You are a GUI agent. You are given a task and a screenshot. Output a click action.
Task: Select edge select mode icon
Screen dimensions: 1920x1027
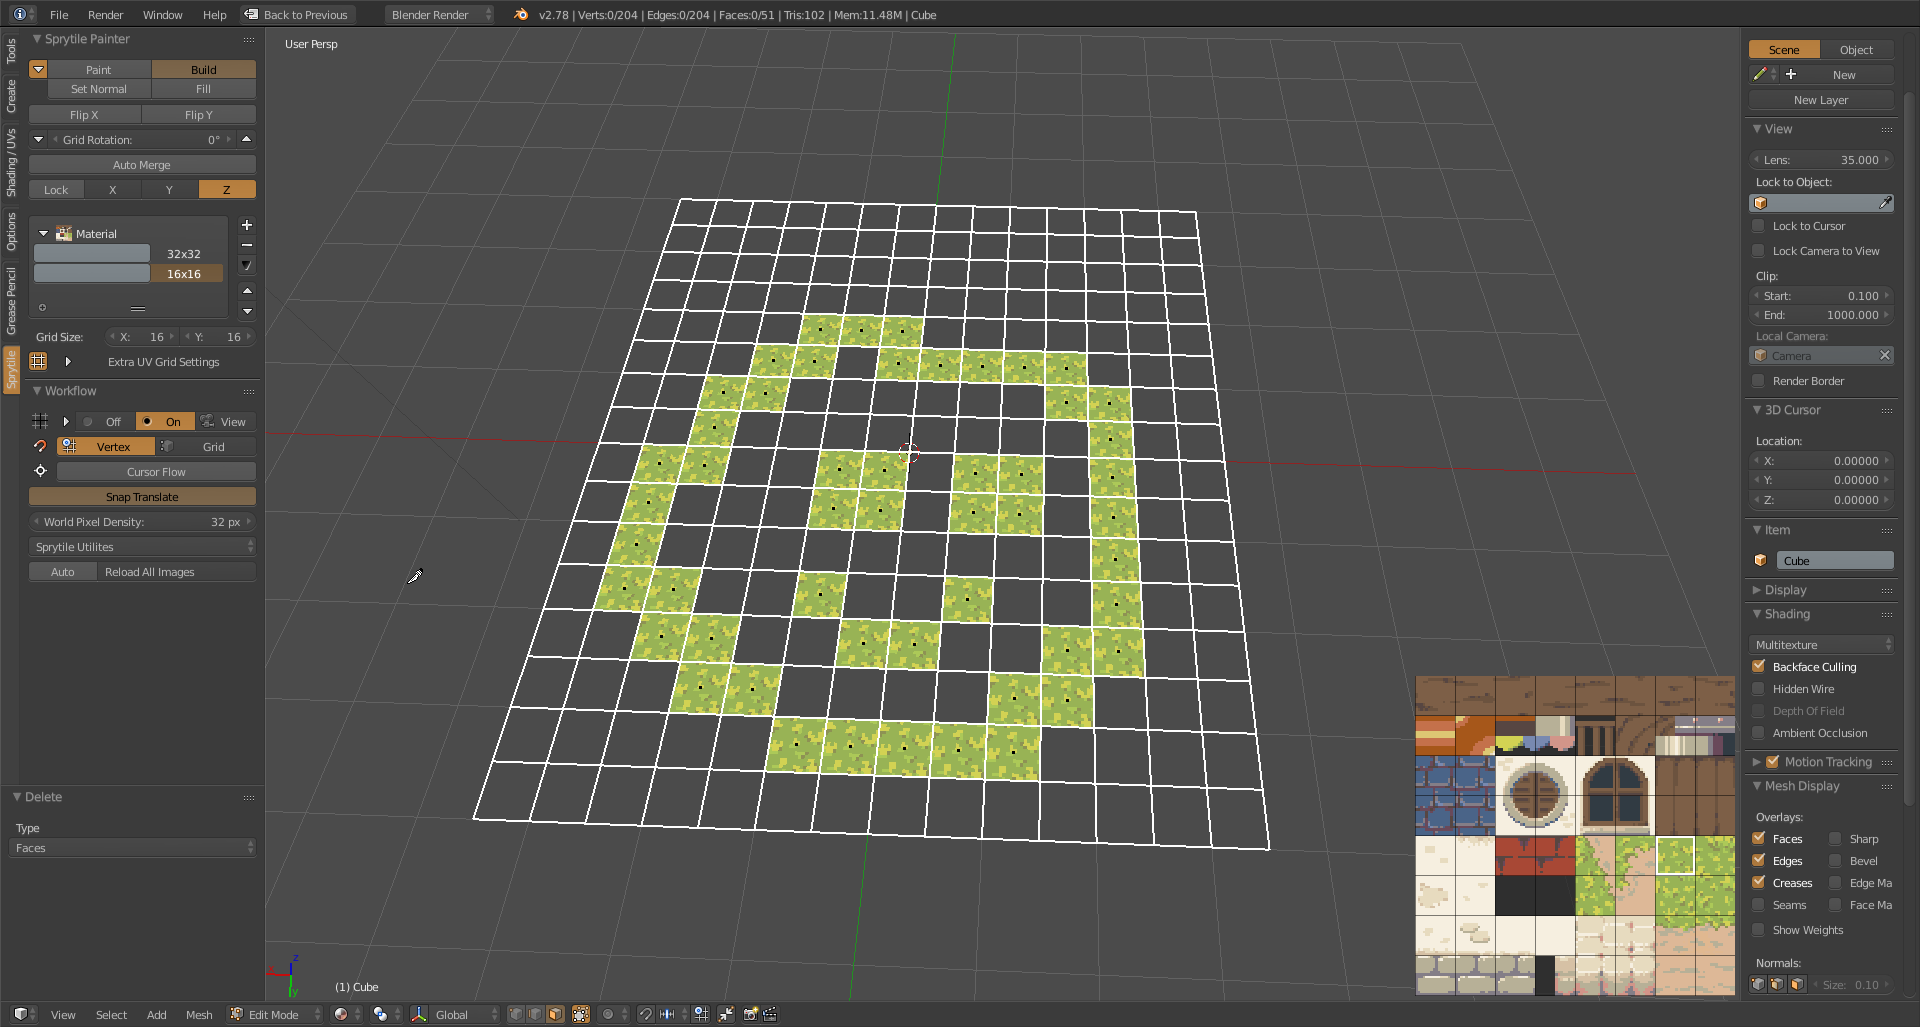click(x=535, y=1014)
